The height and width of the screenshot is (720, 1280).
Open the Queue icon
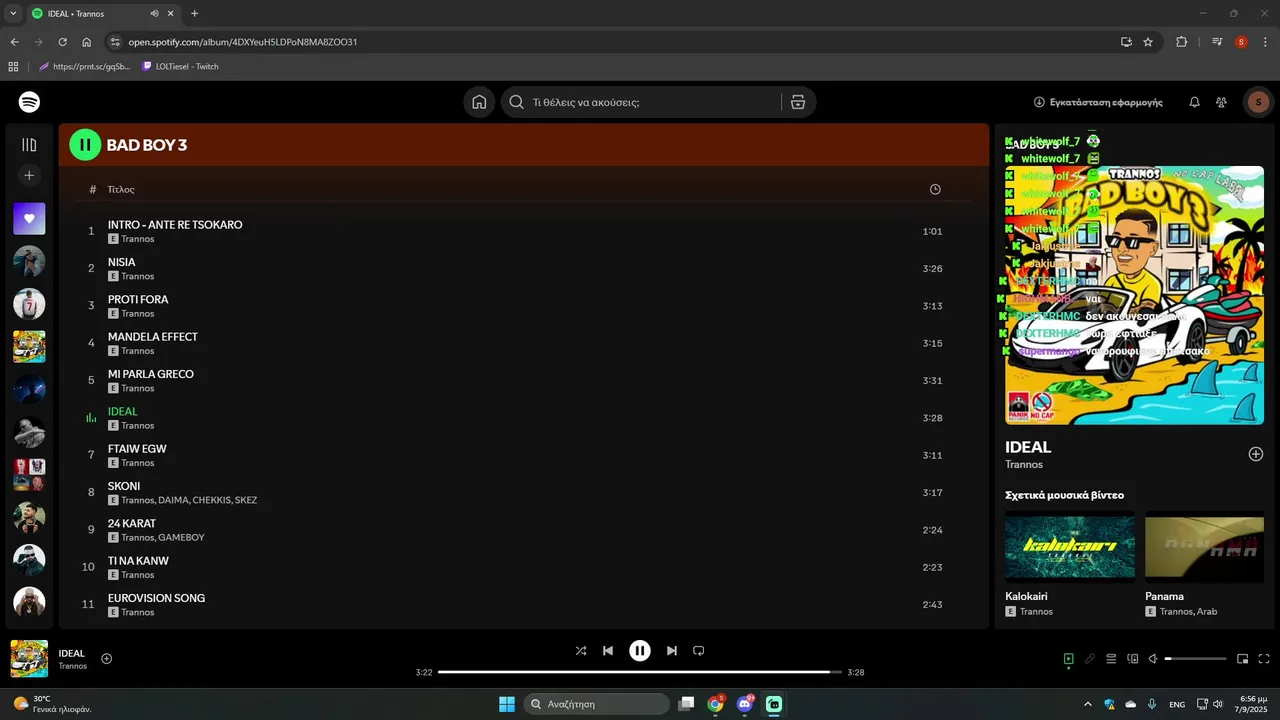pos(1111,659)
